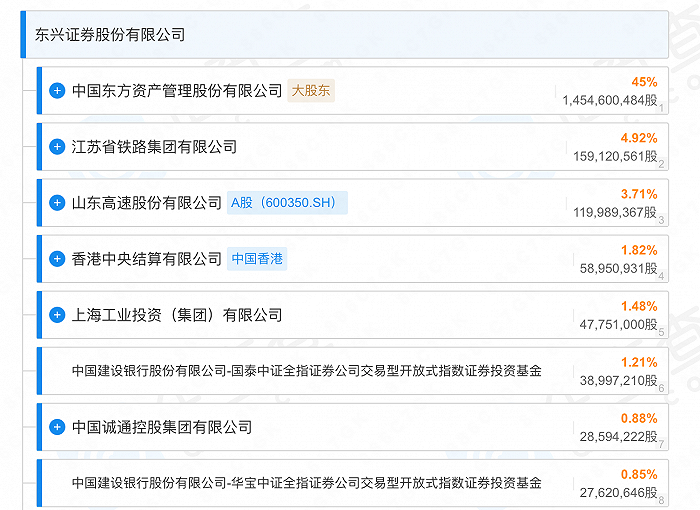The height and width of the screenshot is (510, 700).
Task: Click the 4.92% shareholding percentage
Action: coord(639,138)
